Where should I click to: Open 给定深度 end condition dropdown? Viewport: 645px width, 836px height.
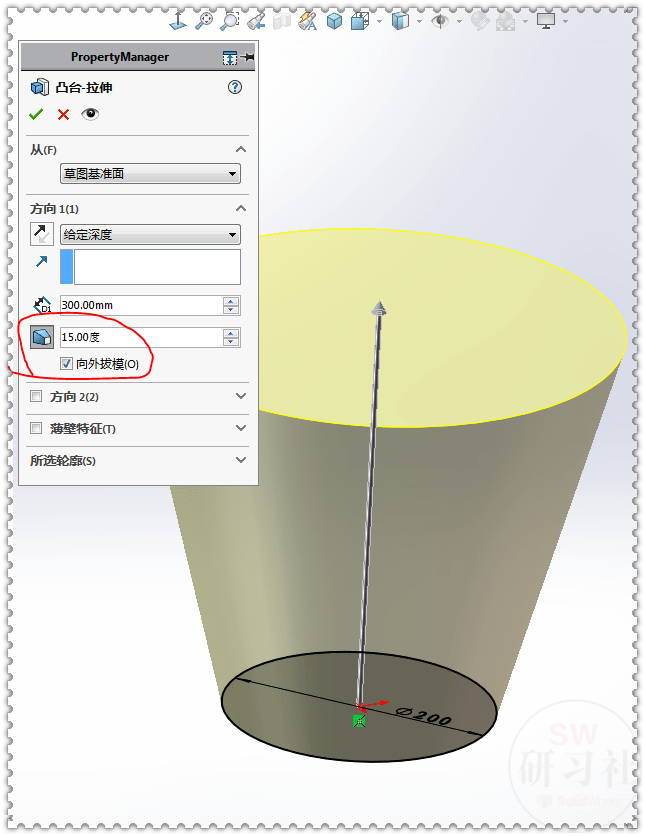pos(150,235)
